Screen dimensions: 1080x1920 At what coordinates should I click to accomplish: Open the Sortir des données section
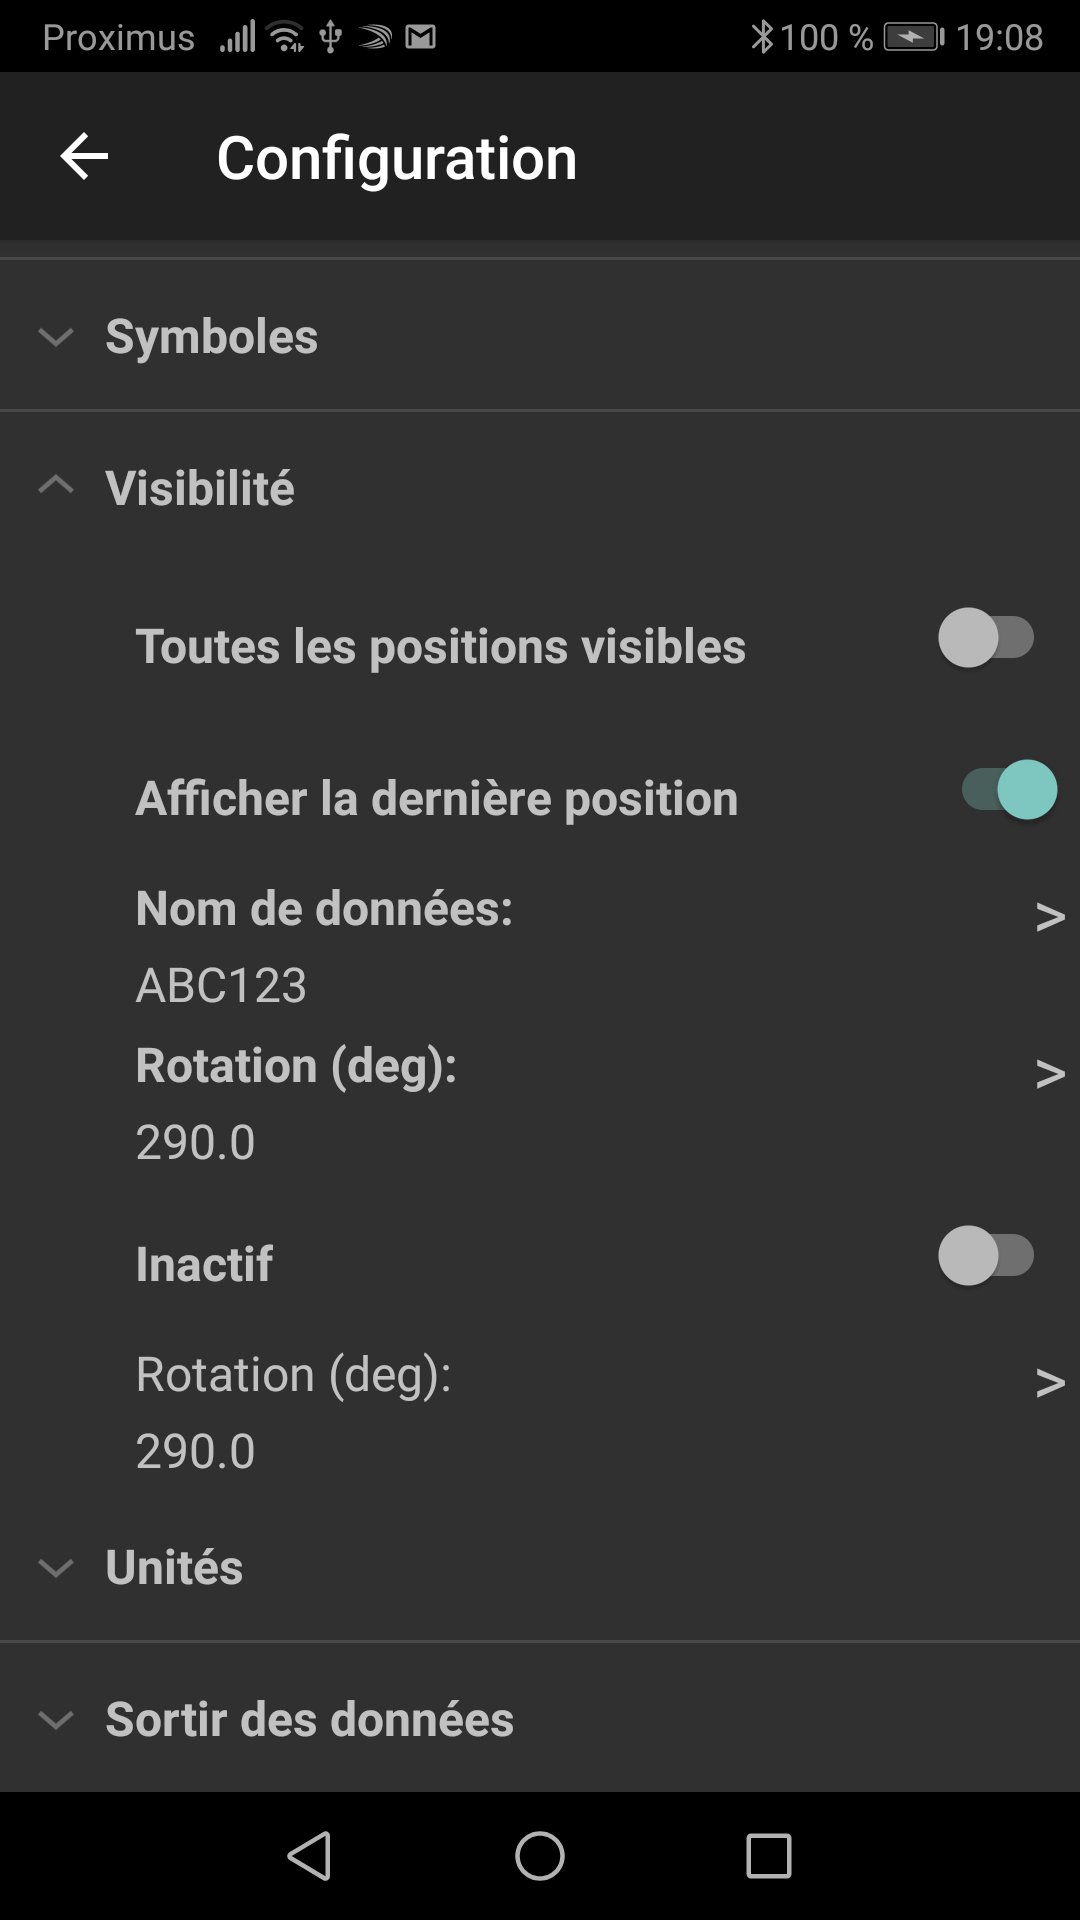[x=310, y=1719]
